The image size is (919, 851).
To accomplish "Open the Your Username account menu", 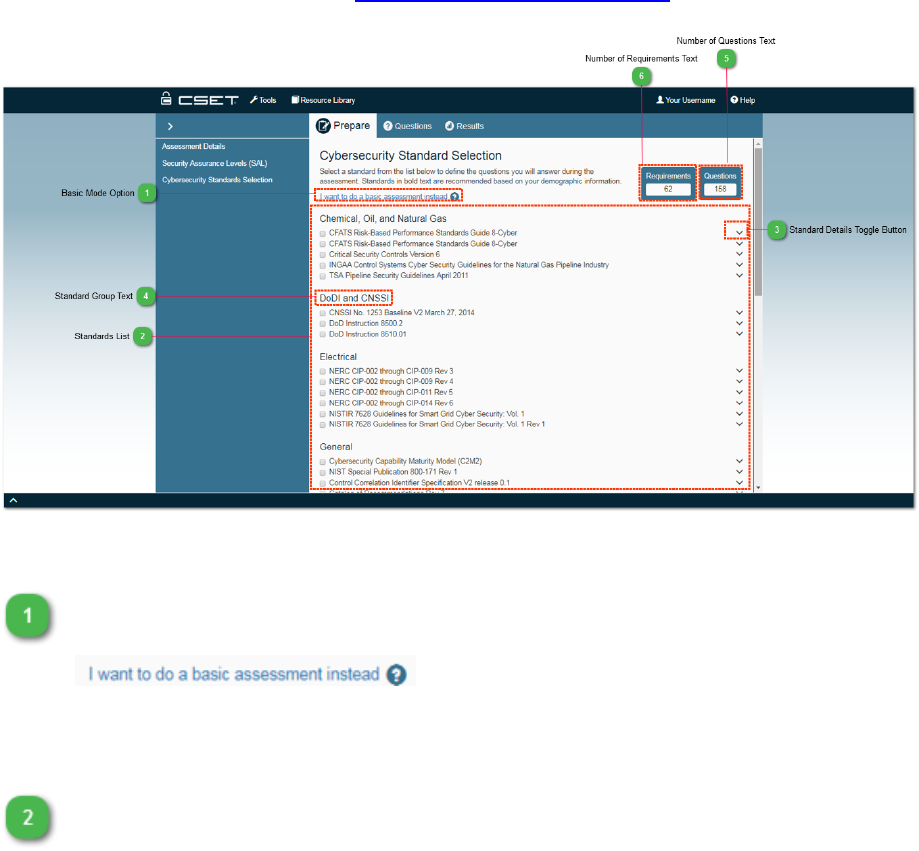I will 686,100.
